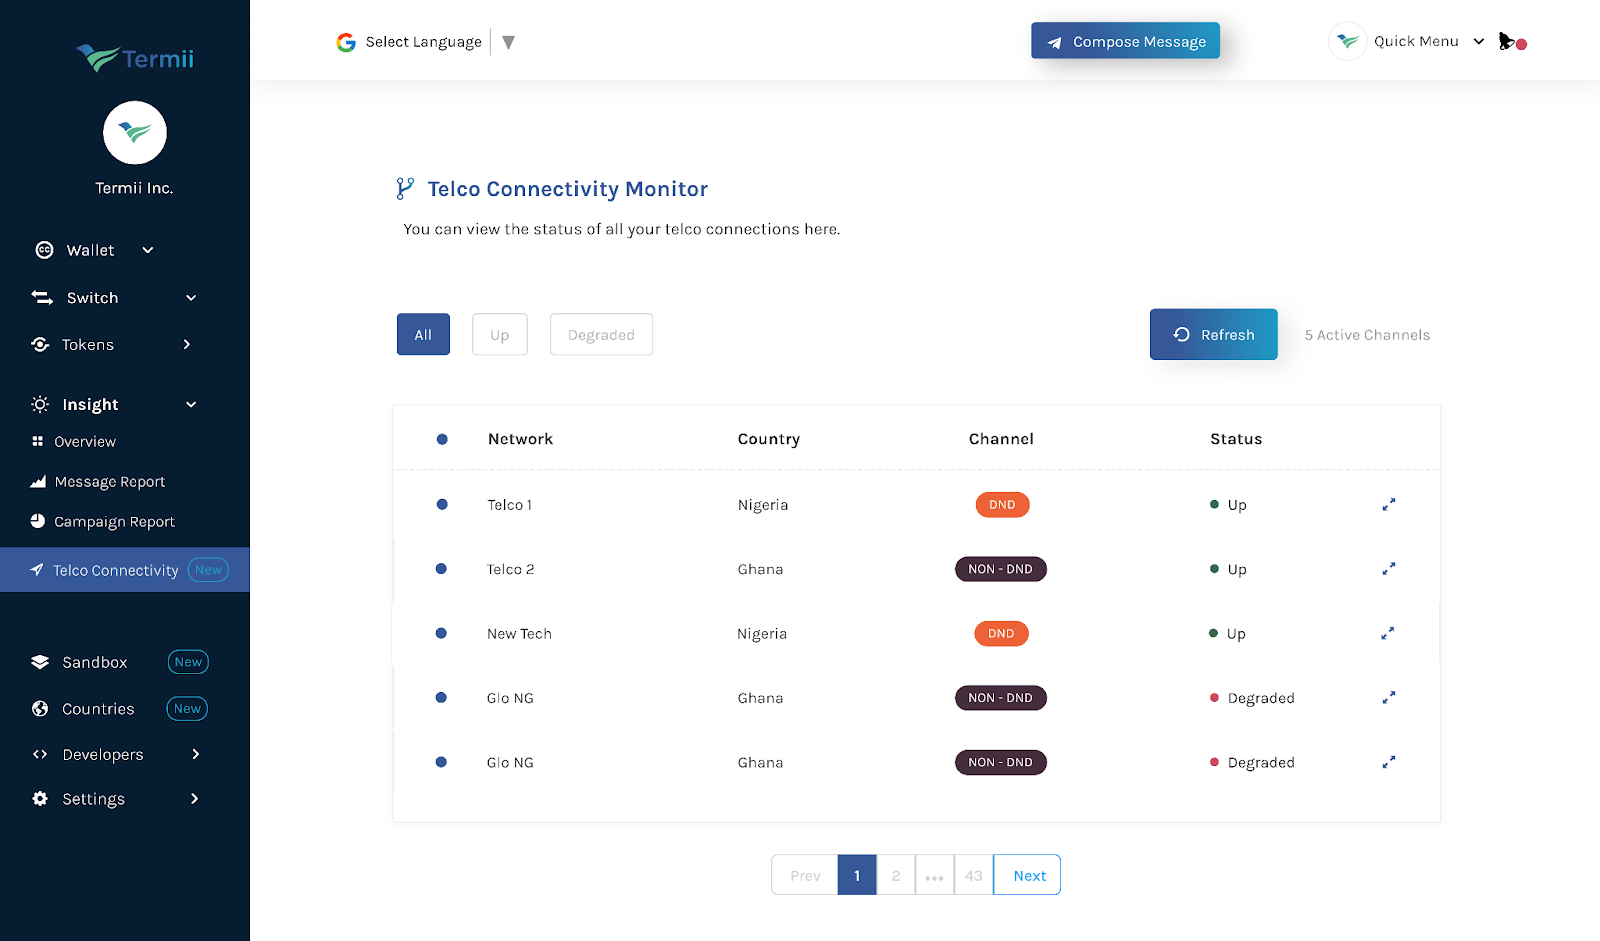Image resolution: width=1600 pixels, height=941 pixels.
Task: Click the branch icon beside page title
Action: (x=405, y=188)
